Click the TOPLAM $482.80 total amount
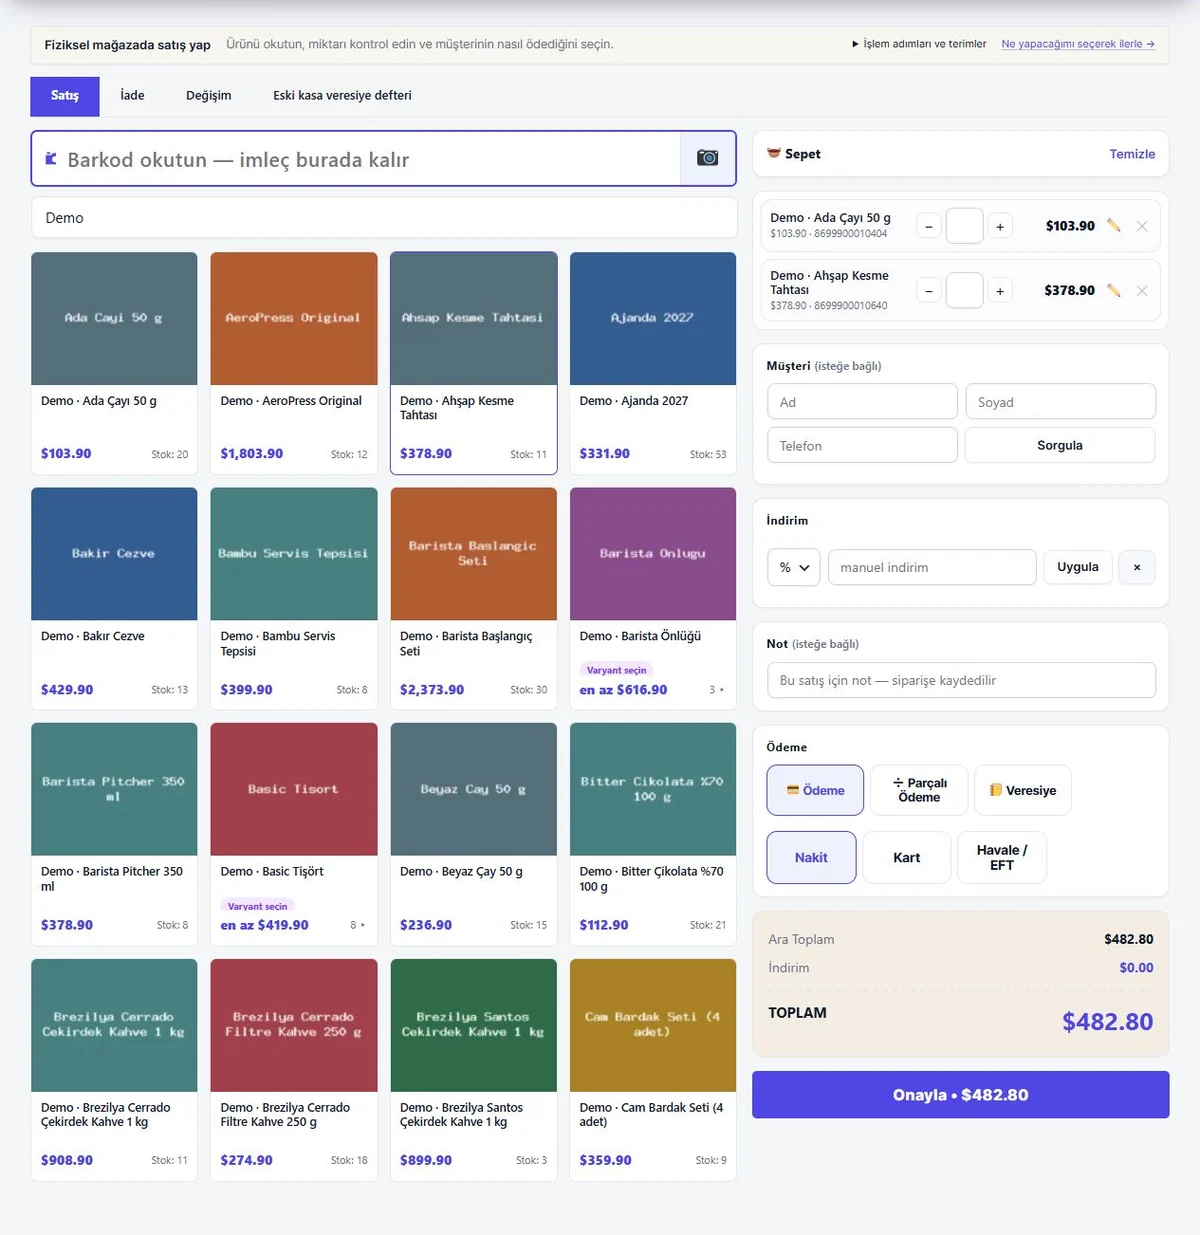 1107,1022
